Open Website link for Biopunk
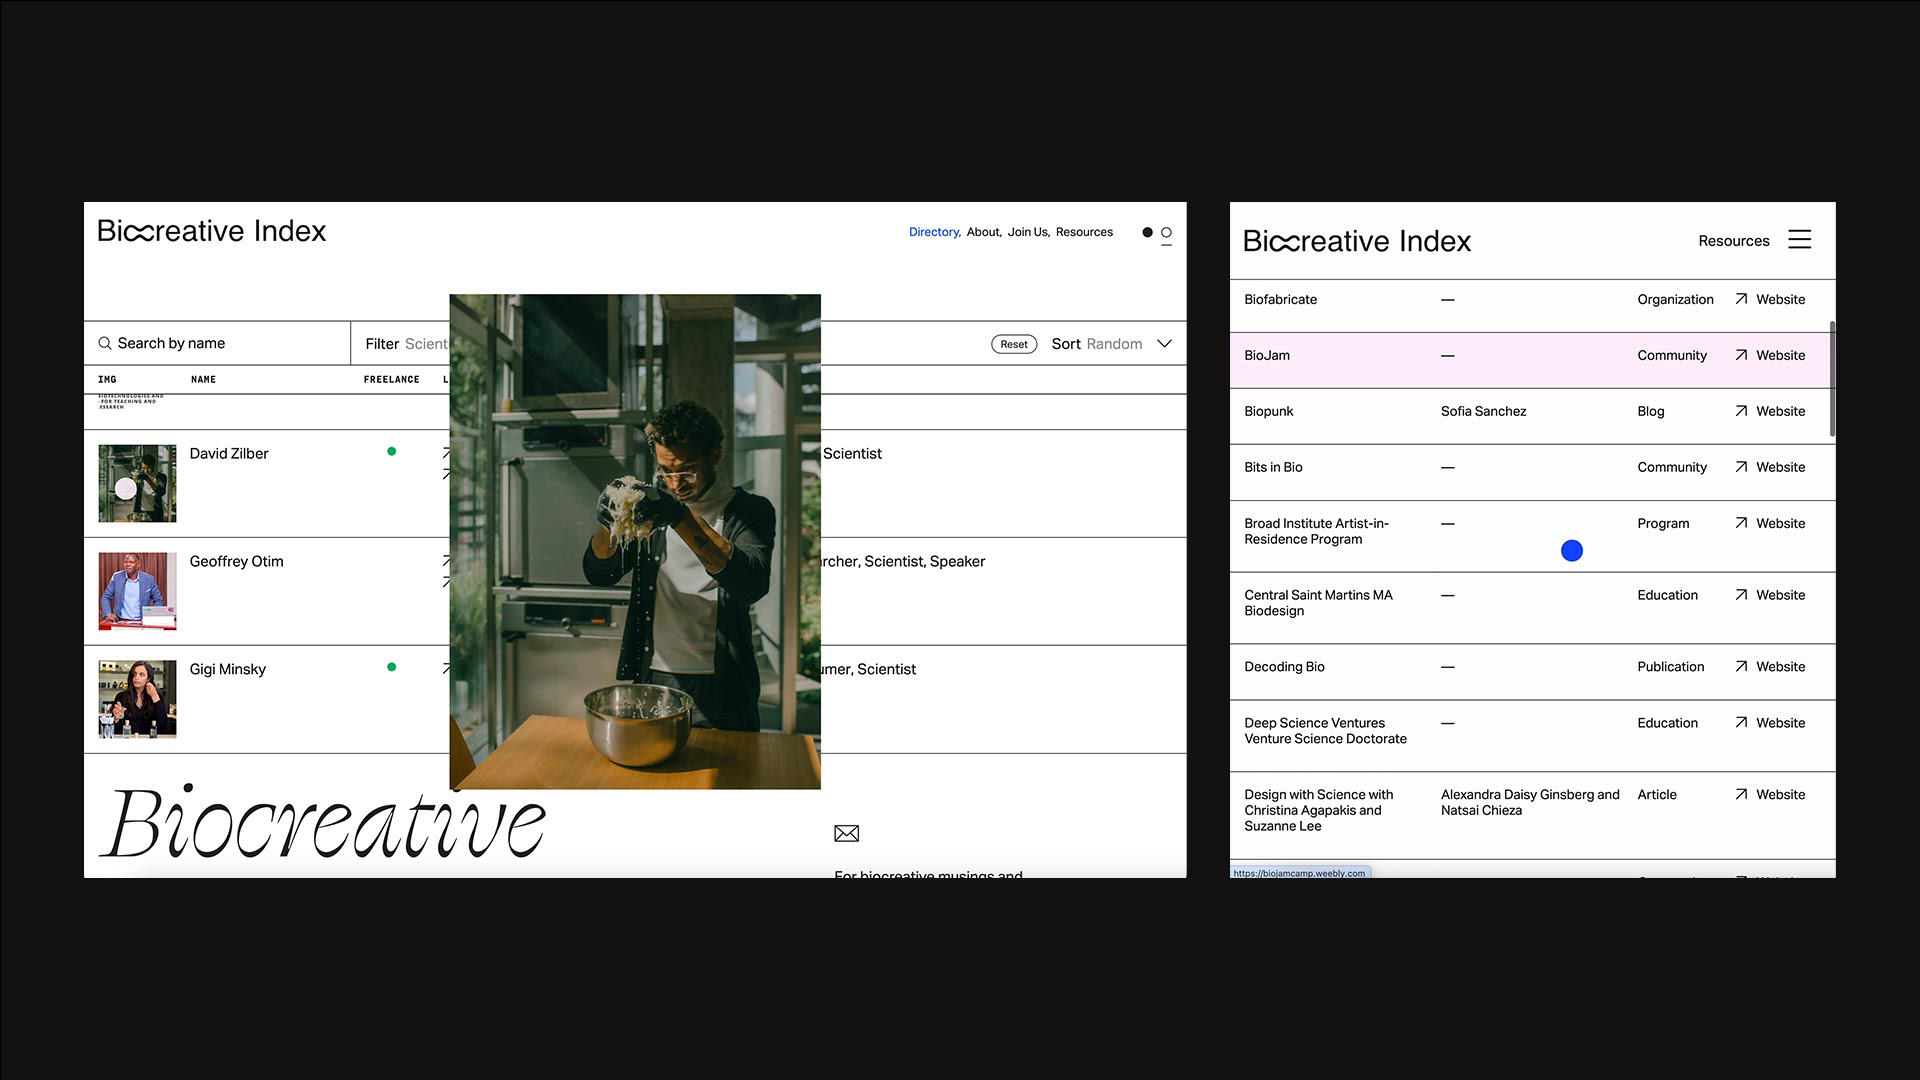This screenshot has height=1080, width=1920. tap(1781, 411)
